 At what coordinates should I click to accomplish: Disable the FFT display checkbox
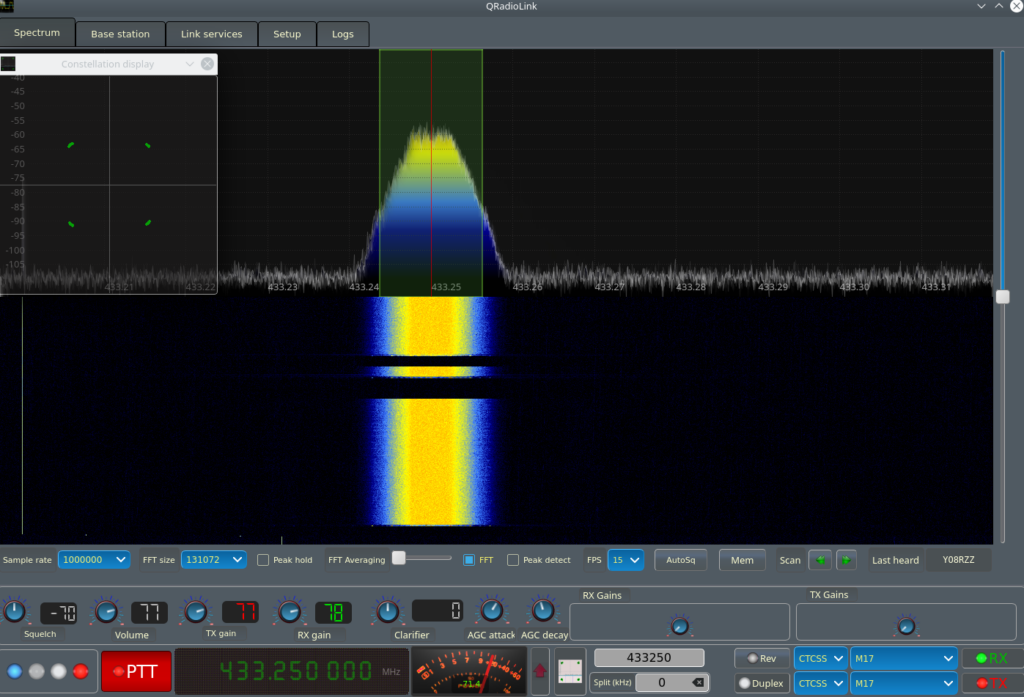point(470,559)
